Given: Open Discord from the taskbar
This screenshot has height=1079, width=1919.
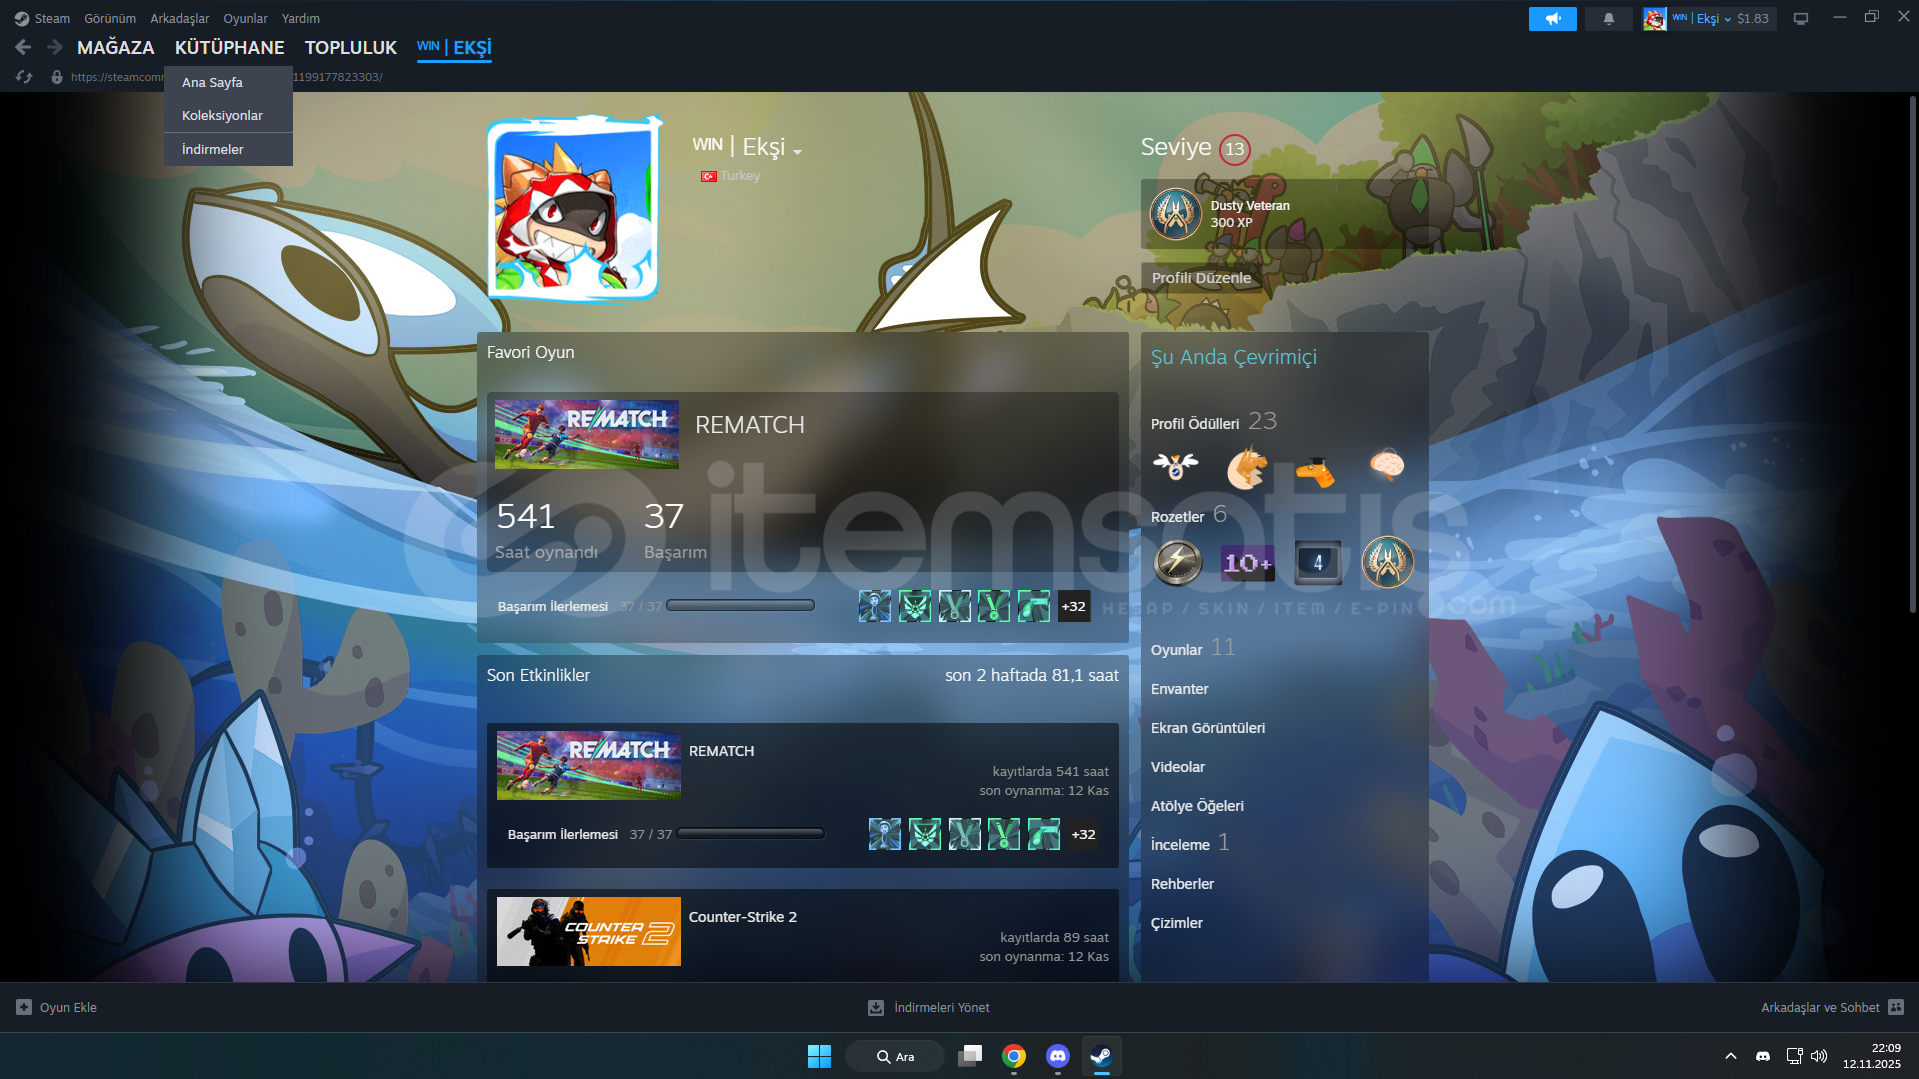Looking at the screenshot, I should (x=1057, y=1056).
